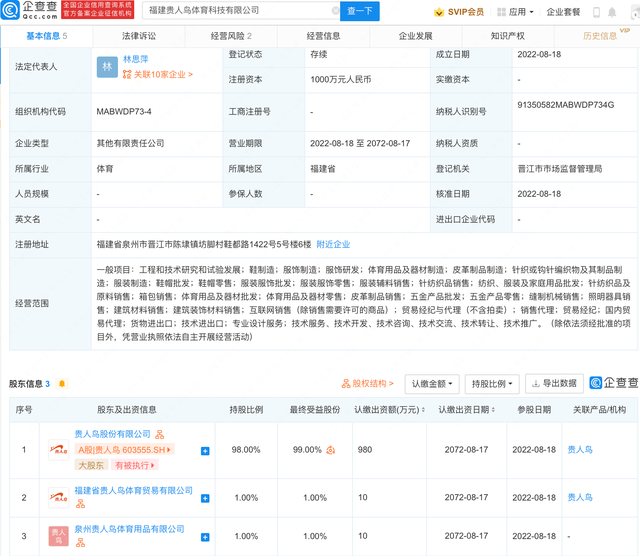Expand the plus icon for 泉州贵人鸟体育用品有限公司
The height and width of the screenshot is (556, 640).
[x=205, y=537]
